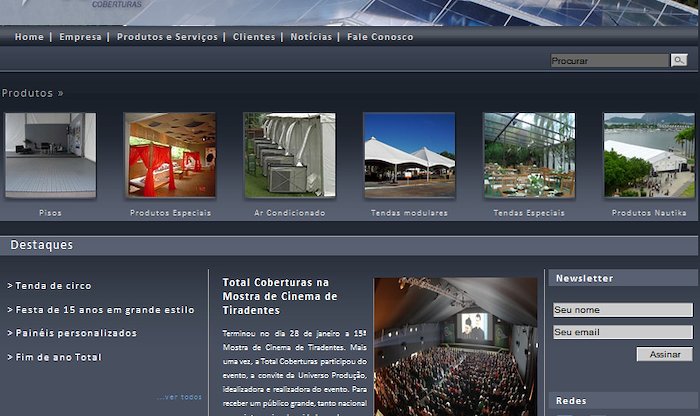Image resolution: width=700 pixels, height=416 pixels.
Task: Click the Assinar button
Action: 665,354
